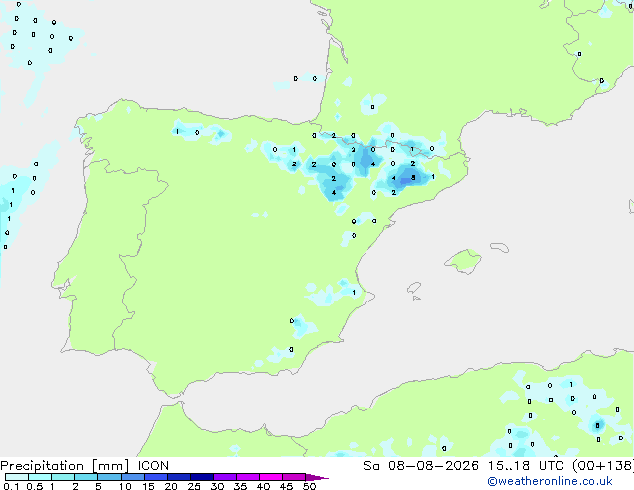Pick the 25–30 mm dark navy legend swatch
Image resolution: width=634 pixels, height=490 pixels.
[x=201, y=477]
